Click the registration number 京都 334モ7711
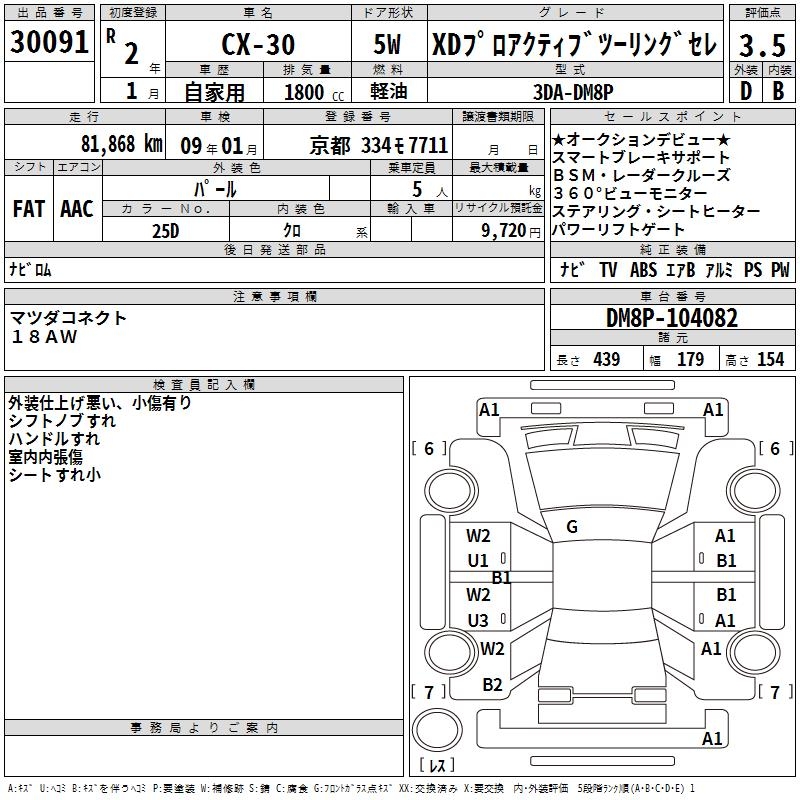 tap(379, 146)
